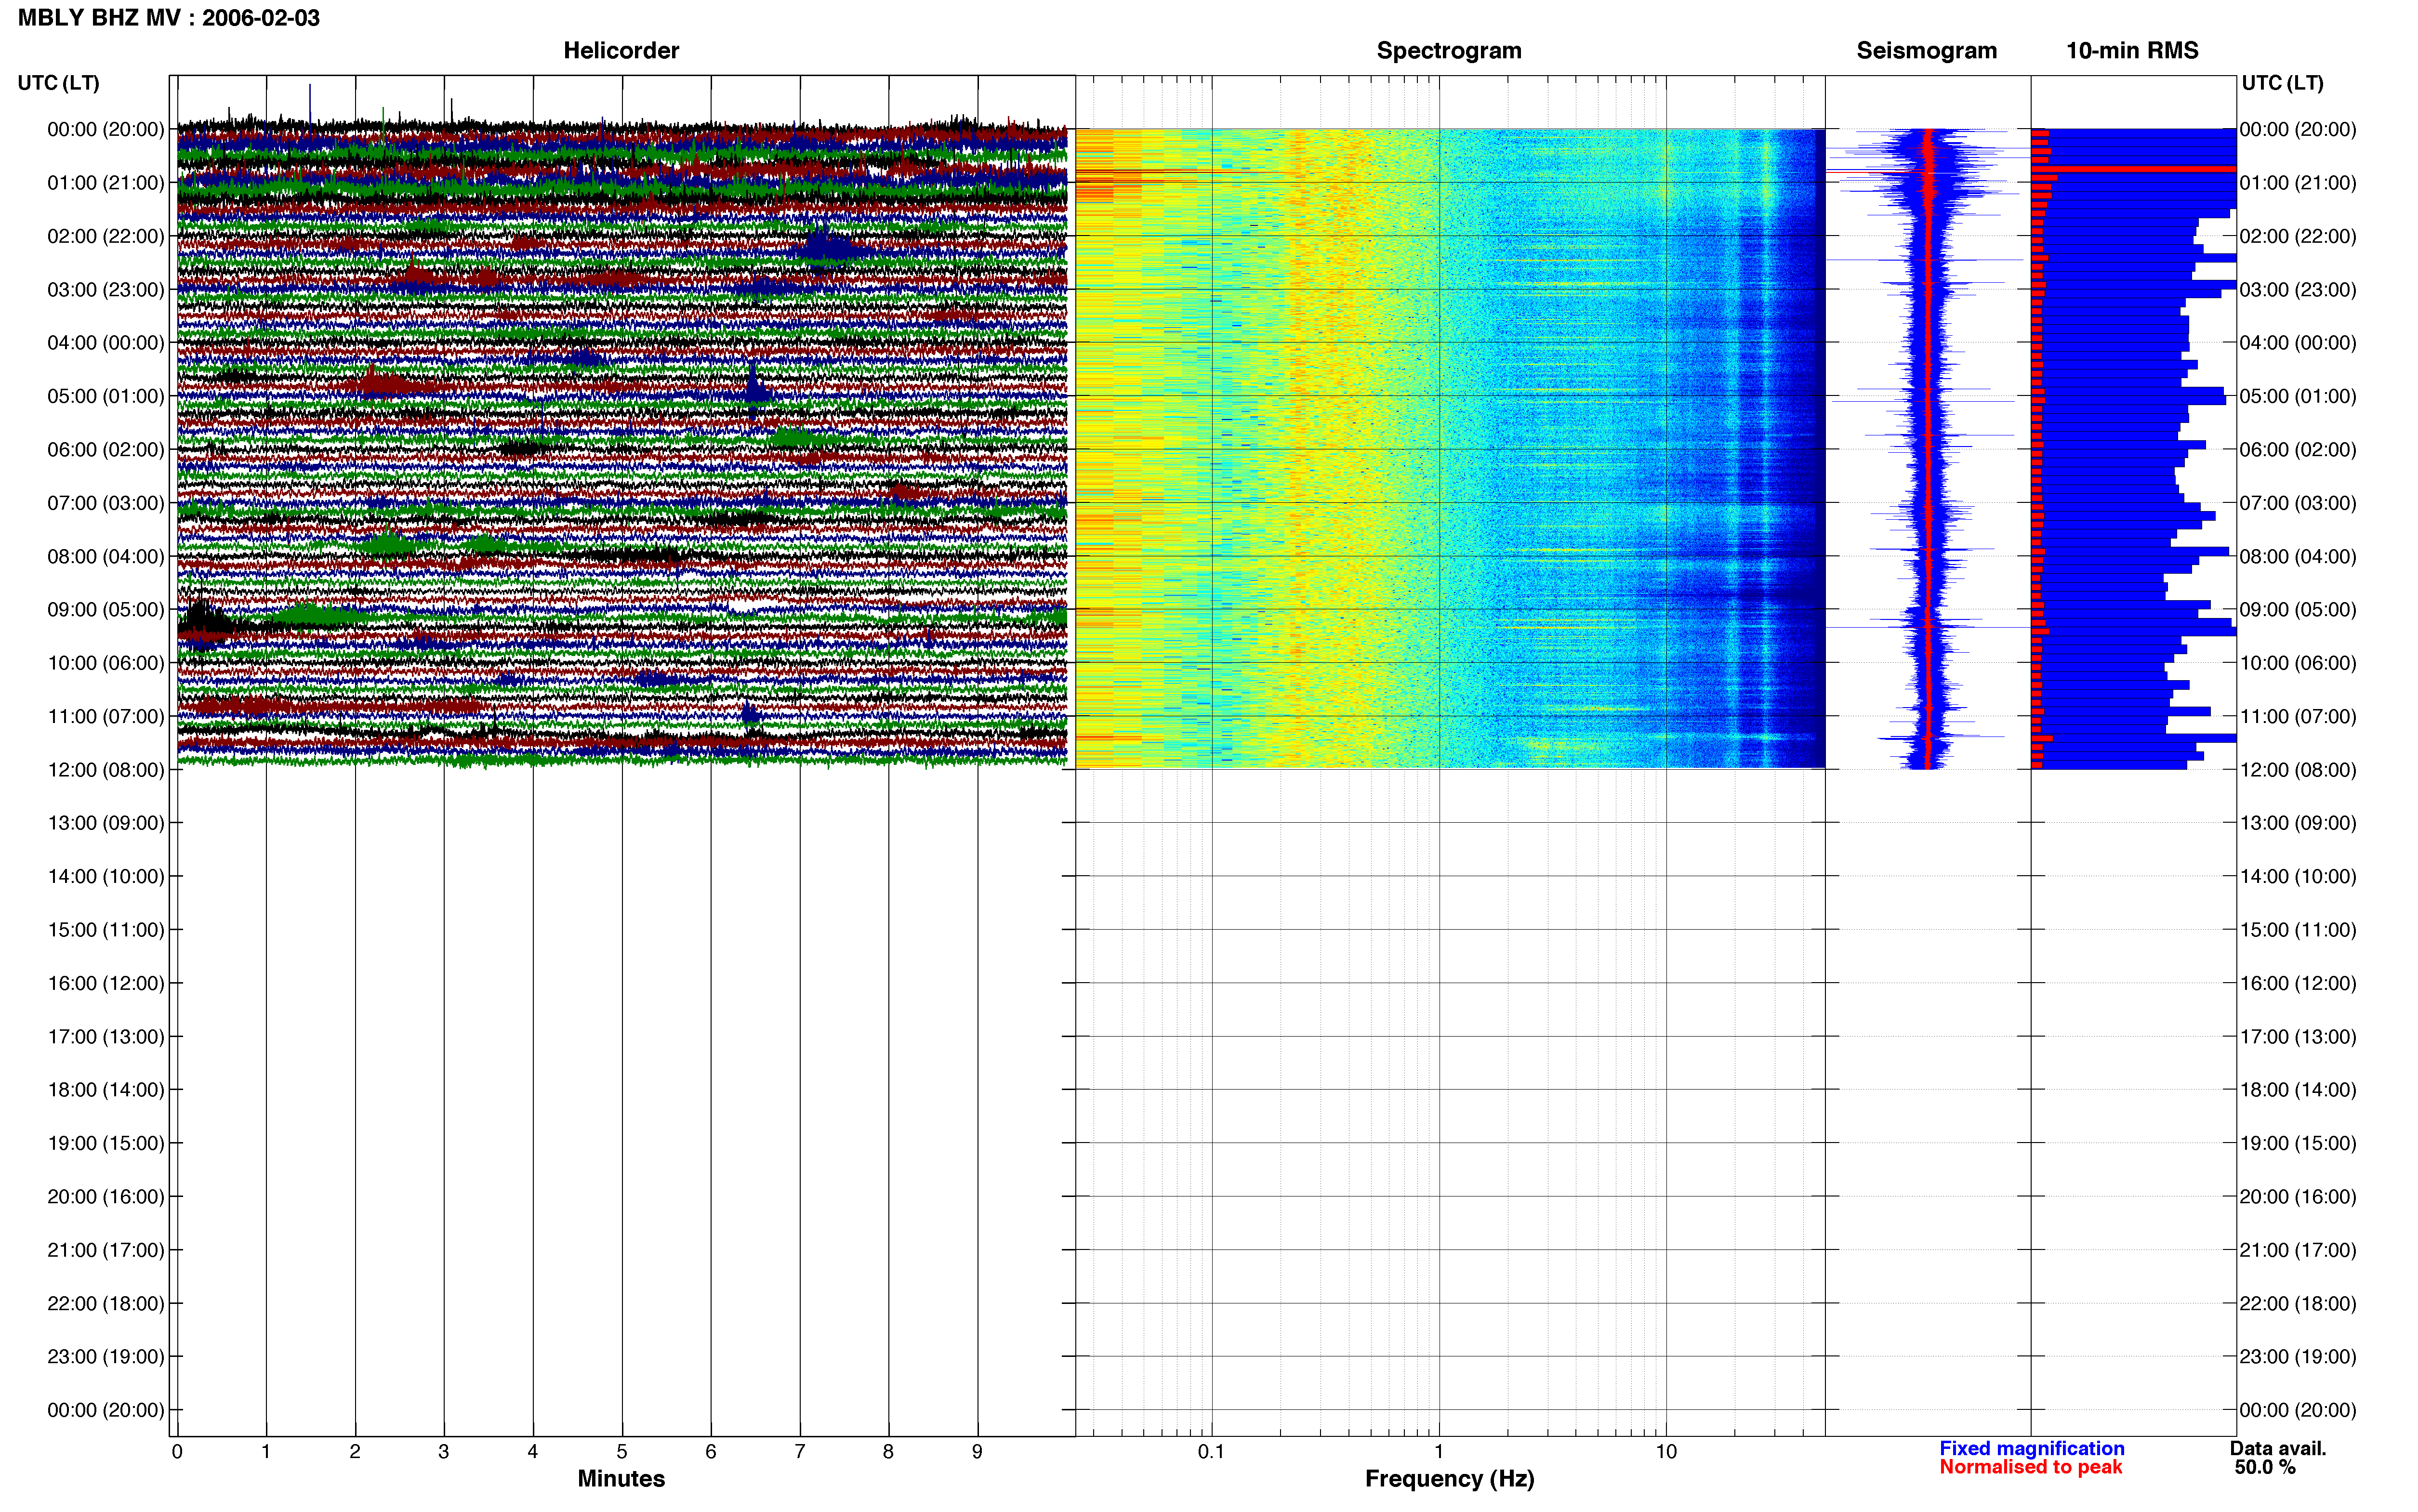2418x1512 pixels.
Task: Click the left '23:00 (19:00)' time label
Action: 106,1357
